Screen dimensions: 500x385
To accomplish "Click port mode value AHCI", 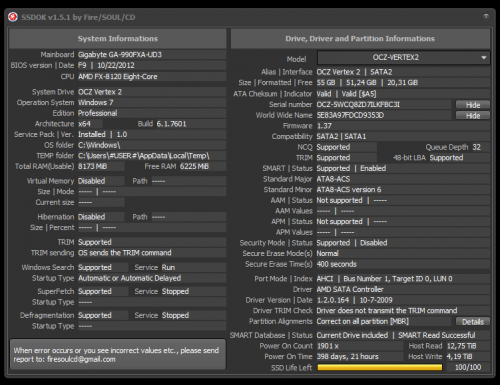I will [325, 279].
